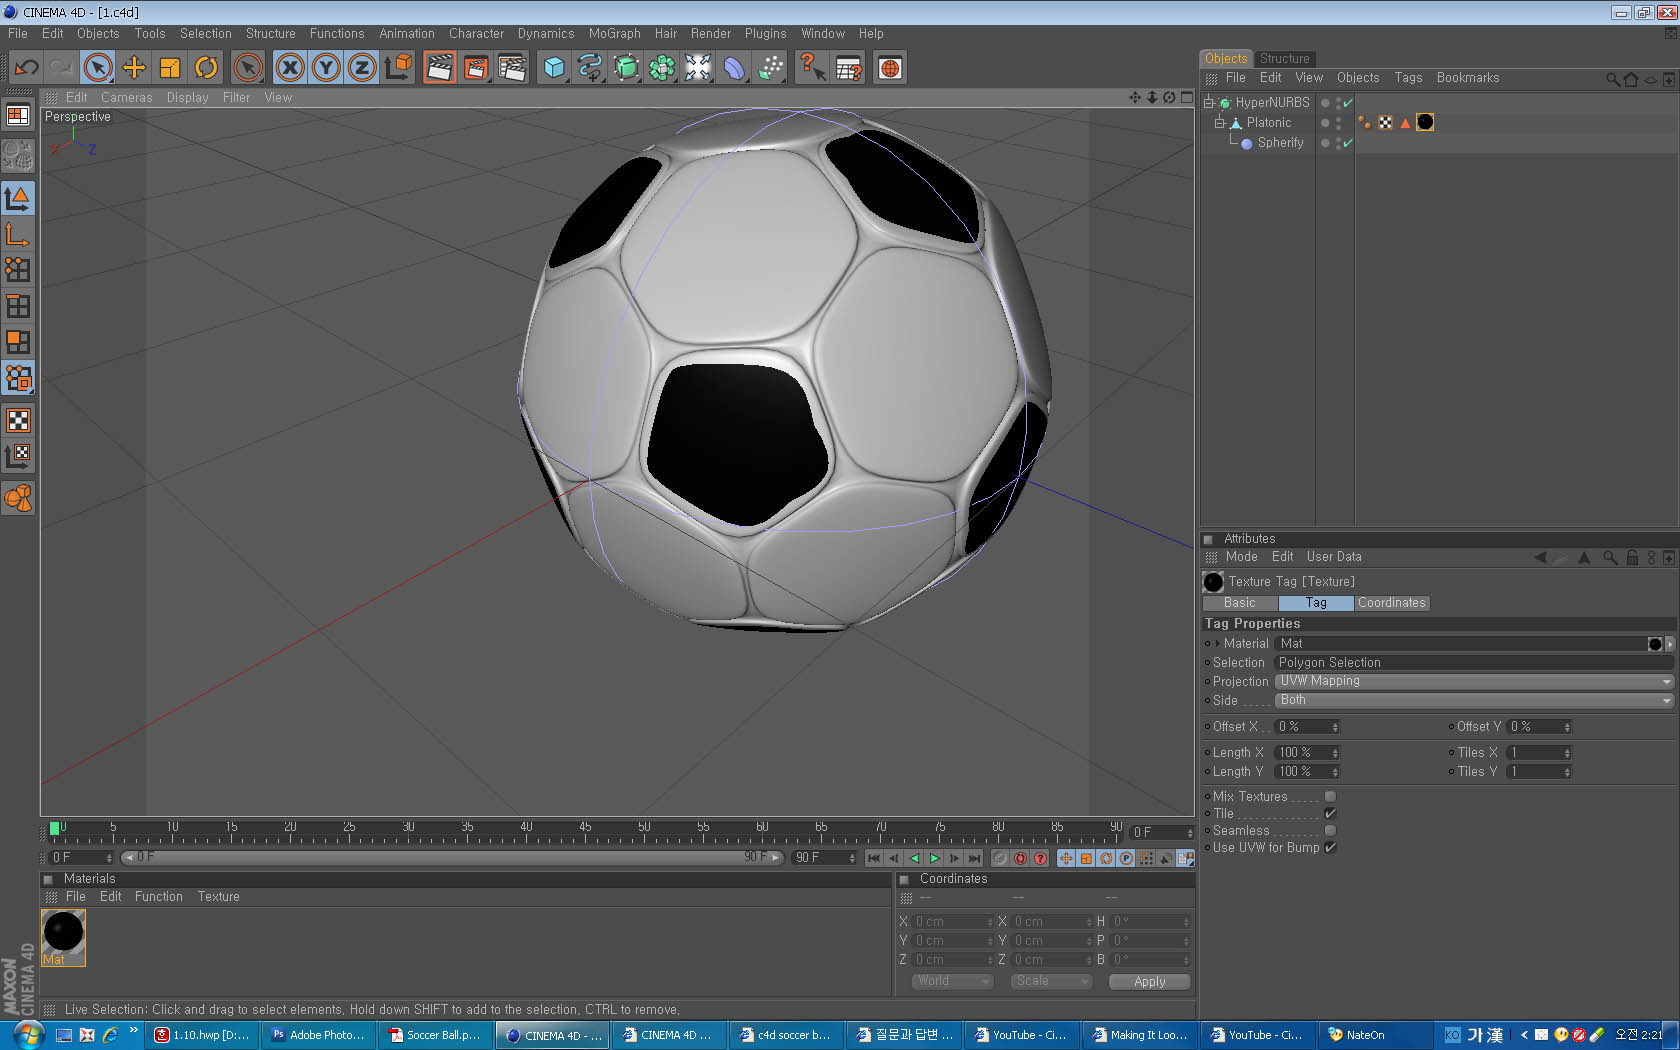
Task: Toggle Use UVW for Bump checkbox
Action: 1330,847
